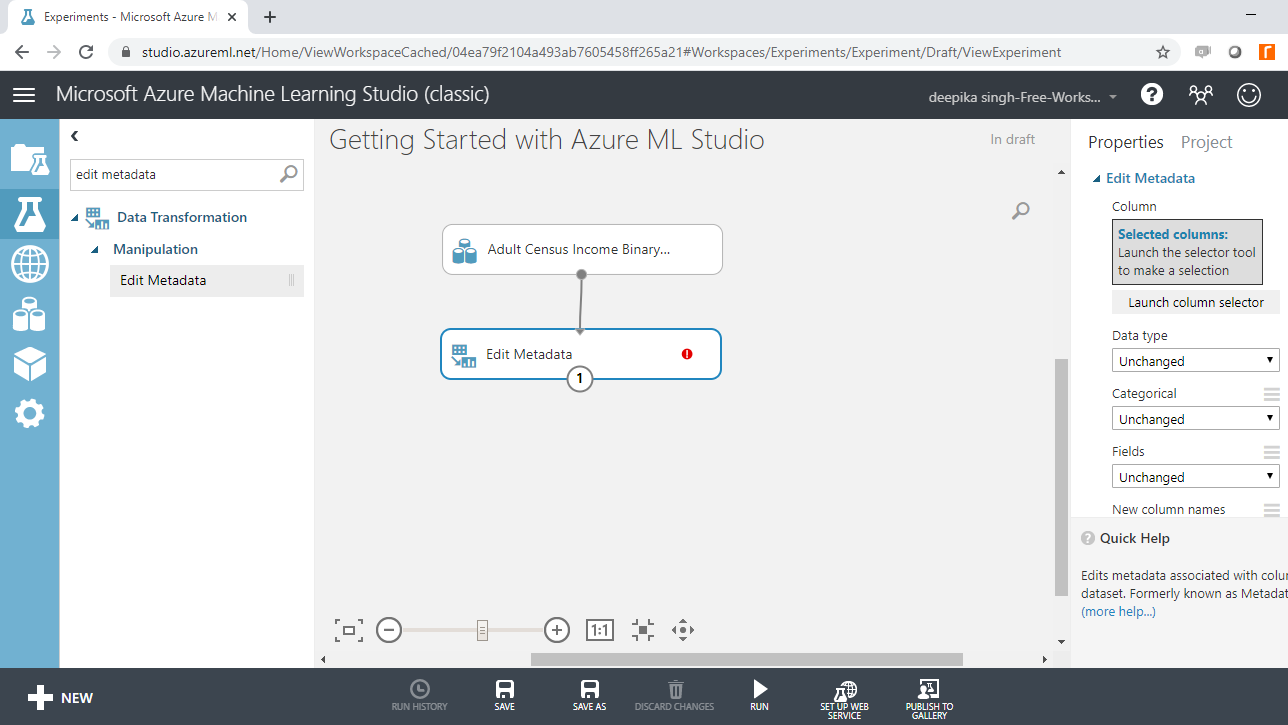Select the Adult Census Income Binary module

[582, 250]
